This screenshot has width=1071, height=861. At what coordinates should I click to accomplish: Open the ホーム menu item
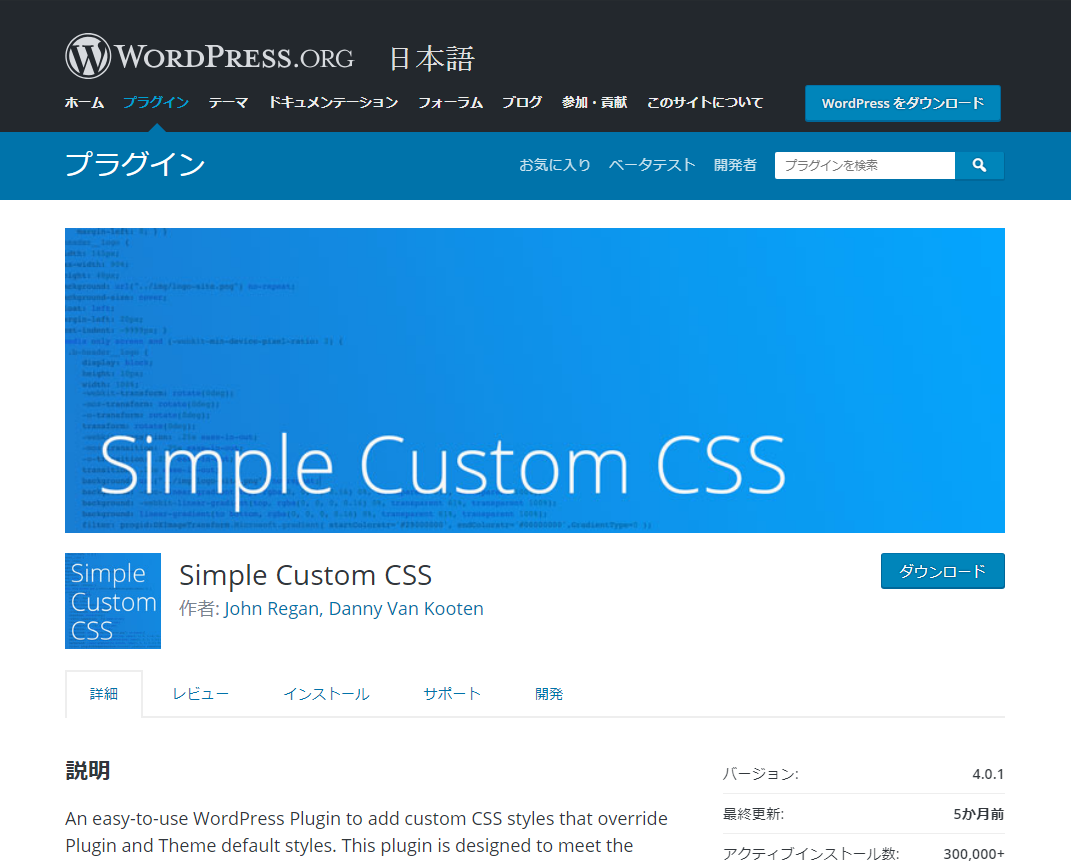click(84, 102)
